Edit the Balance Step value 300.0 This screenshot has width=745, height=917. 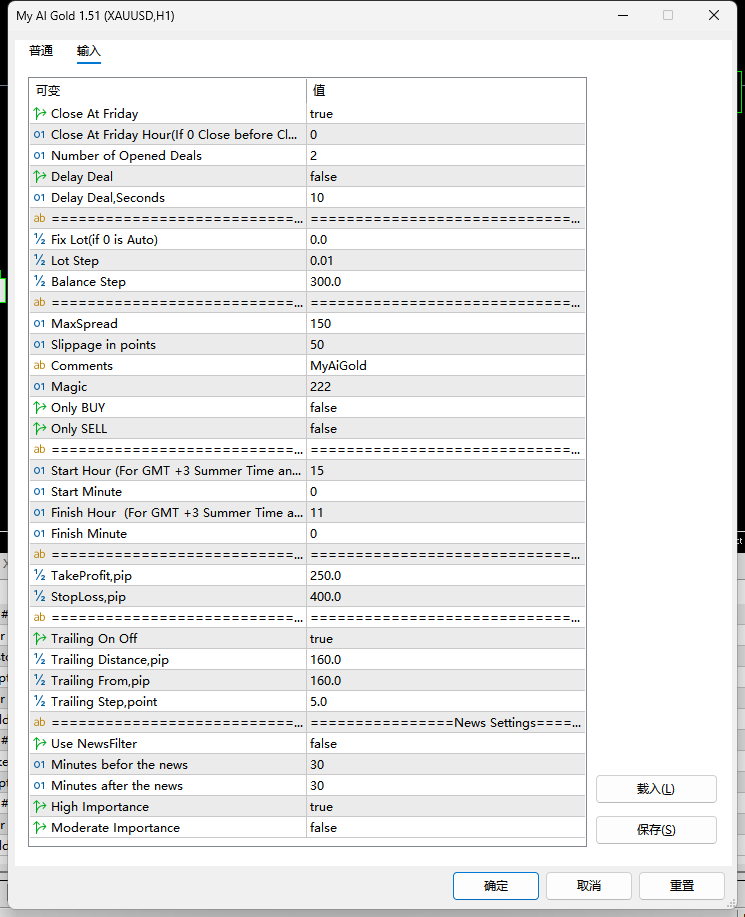tap(446, 281)
